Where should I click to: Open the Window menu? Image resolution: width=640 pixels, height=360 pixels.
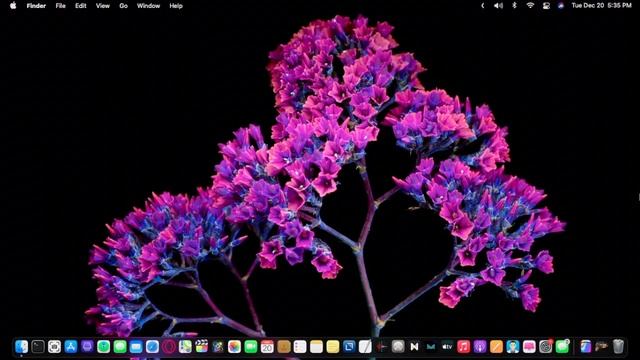[x=148, y=6]
